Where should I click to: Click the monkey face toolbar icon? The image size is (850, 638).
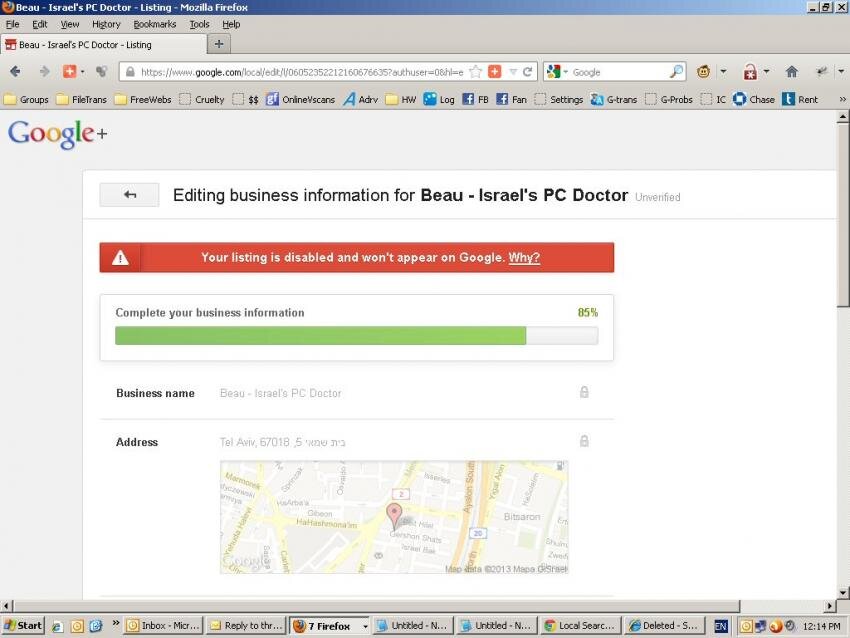point(703,72)
